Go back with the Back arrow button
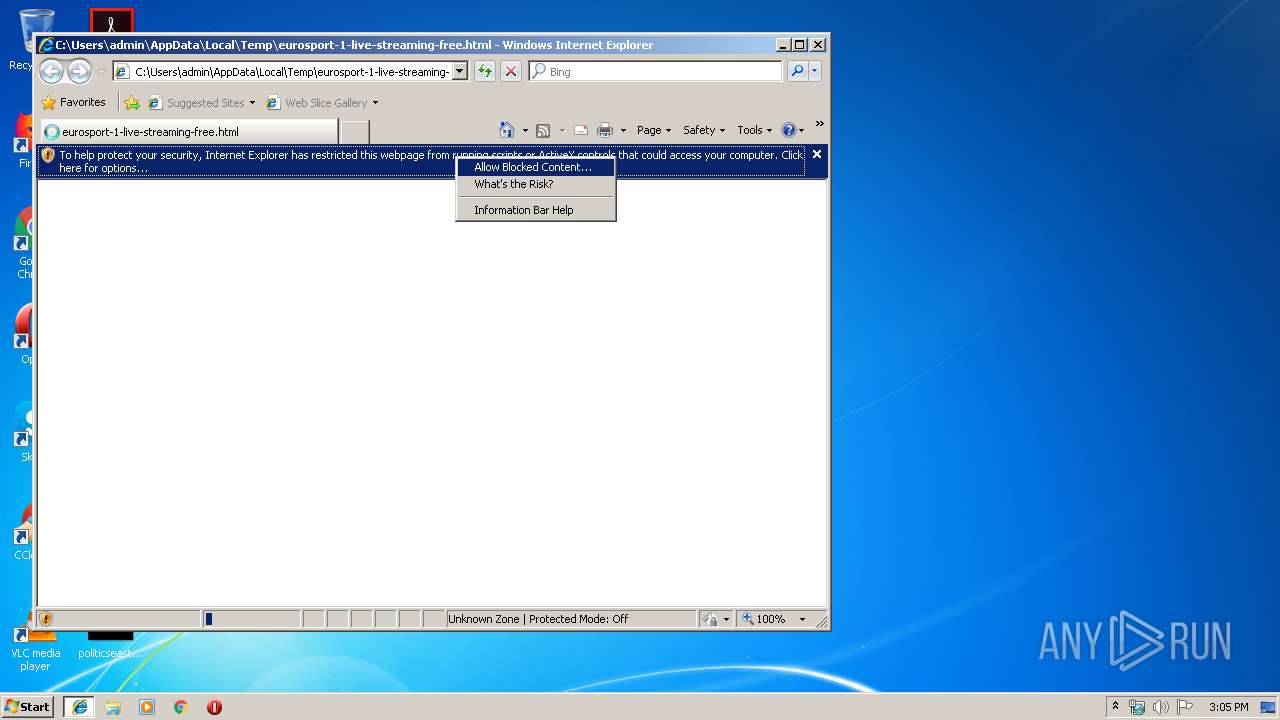This screenshot has width=1280, height=720. [x=51, y=71]
